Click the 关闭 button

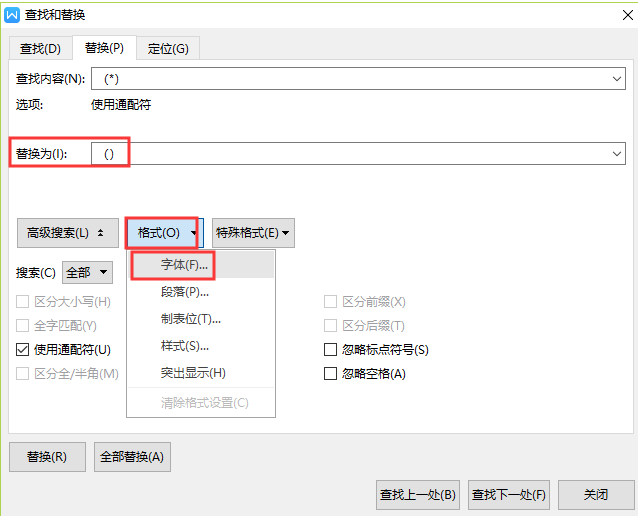[x=596, y=495]
